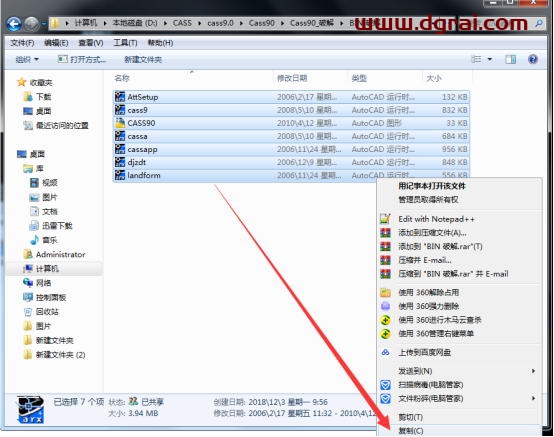Image resolution: width=554 pixels, height=437 pixels.
Task: Click the Notepad++ icon in context menu
Action: pos(385,219)
